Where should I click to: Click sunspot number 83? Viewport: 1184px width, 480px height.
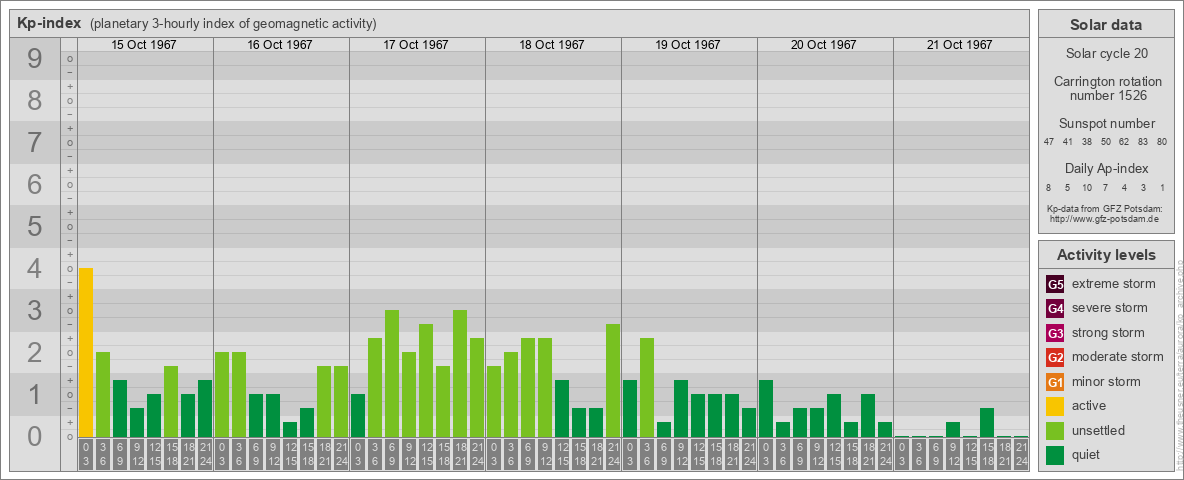point(1142,141)
